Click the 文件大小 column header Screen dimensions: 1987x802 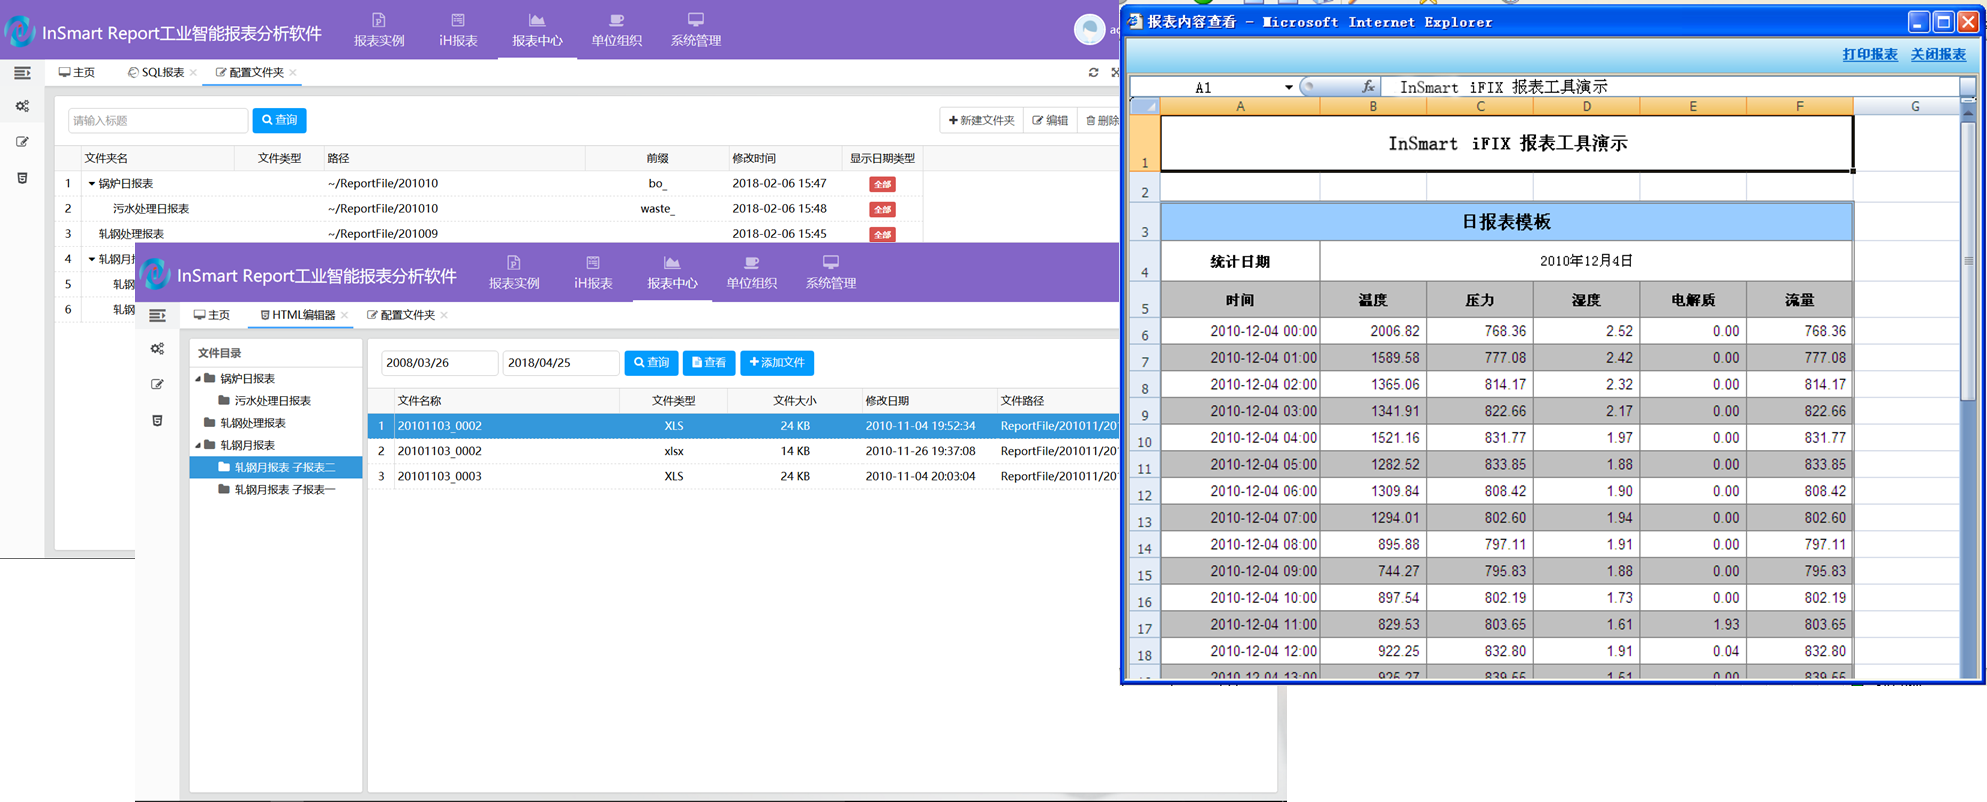[794, 400]
